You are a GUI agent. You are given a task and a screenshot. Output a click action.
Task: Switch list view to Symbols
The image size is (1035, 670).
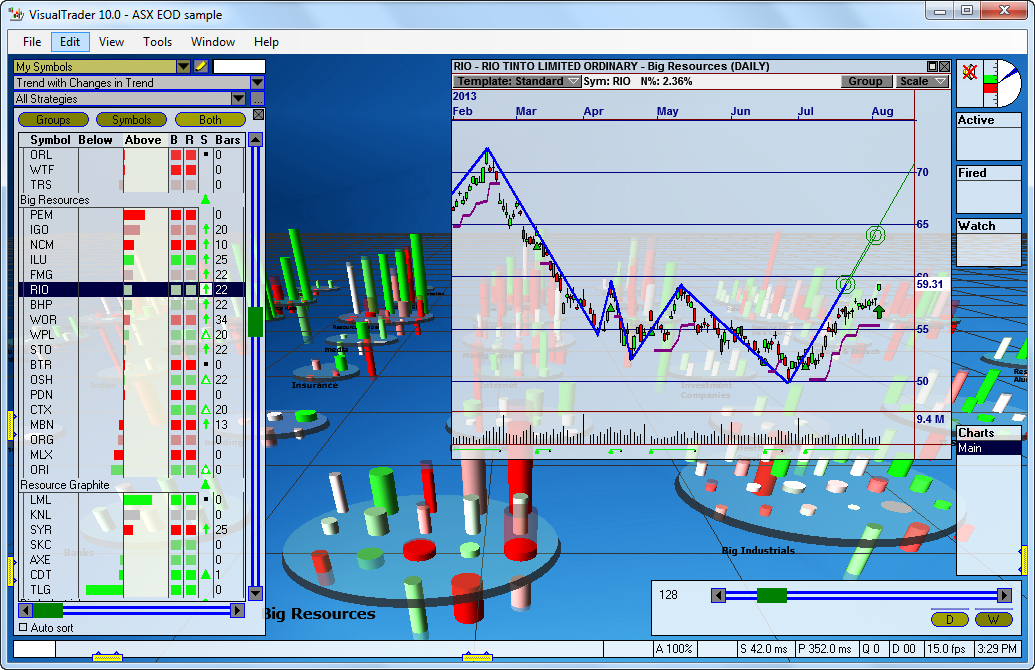[x=131, y=119]
